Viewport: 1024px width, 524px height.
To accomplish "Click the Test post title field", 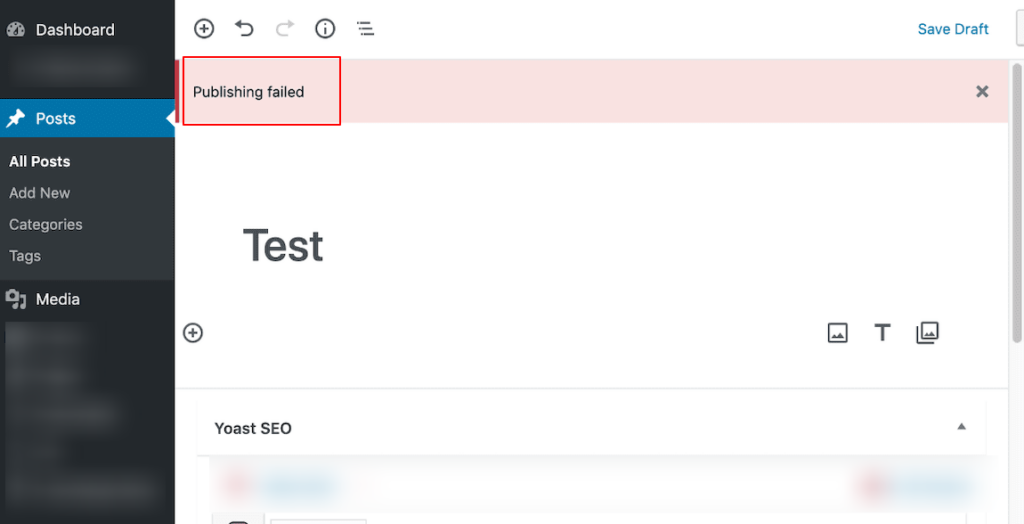I will pos(283,245).
